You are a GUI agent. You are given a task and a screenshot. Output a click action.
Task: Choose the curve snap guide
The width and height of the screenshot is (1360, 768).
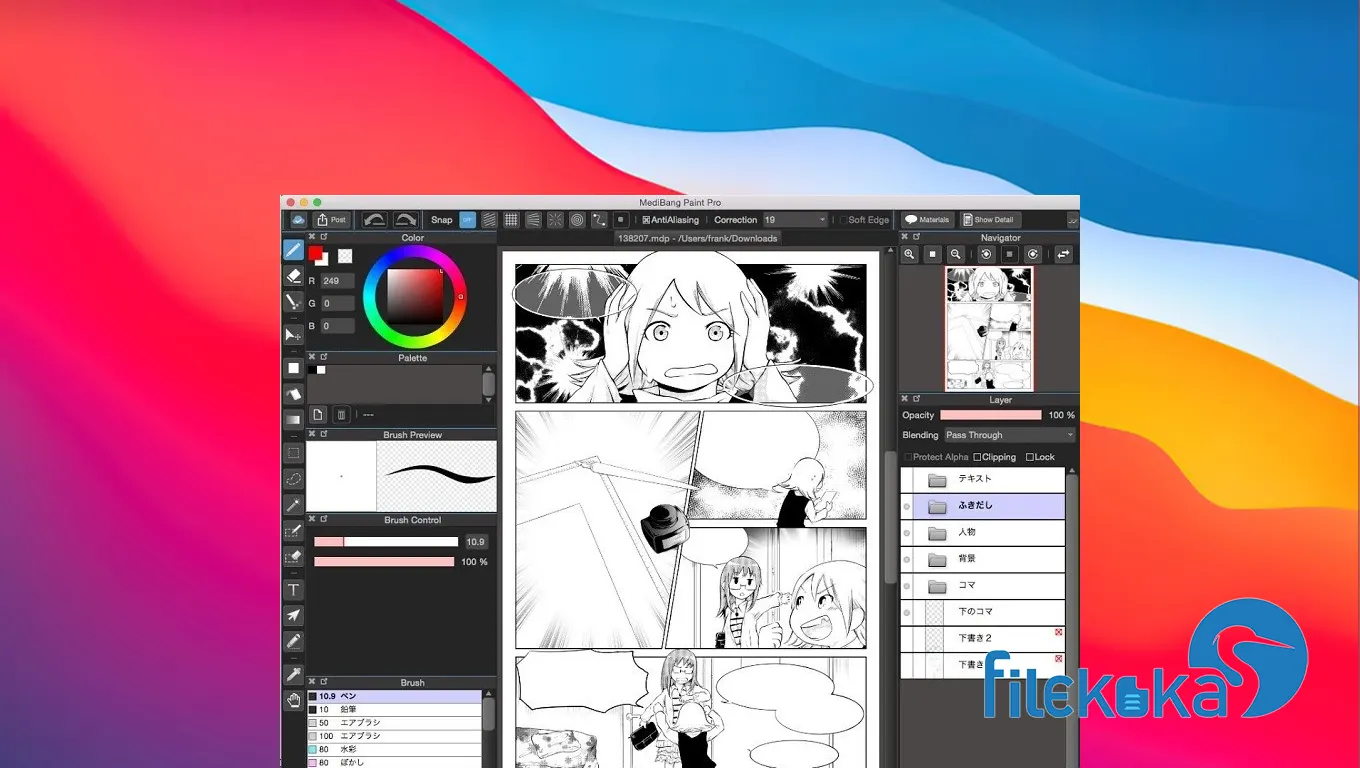[x=599, y=220]
